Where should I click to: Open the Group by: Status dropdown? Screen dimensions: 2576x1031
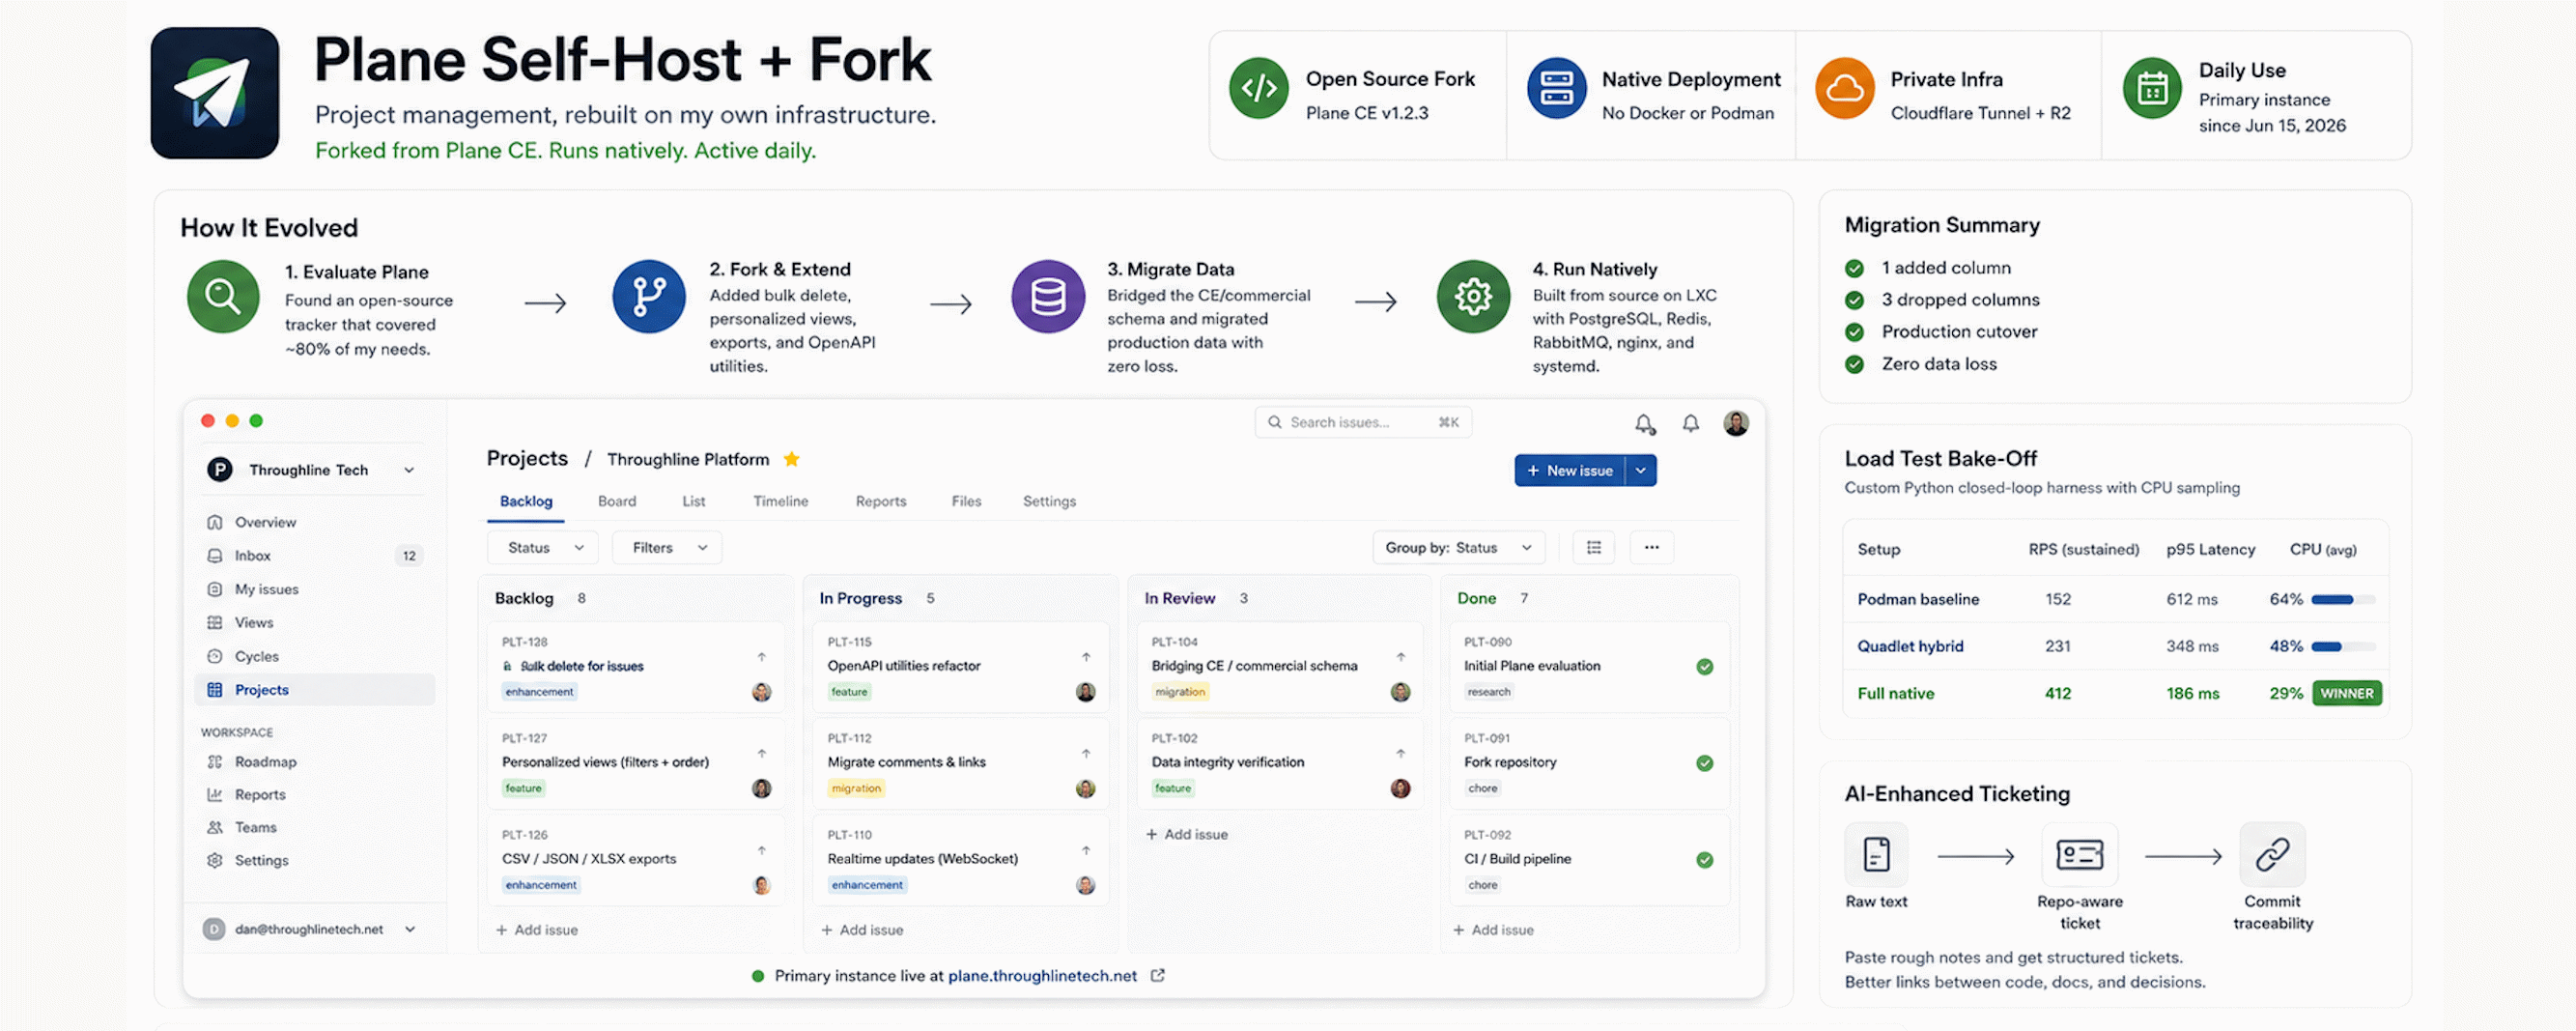pyautogui.click(x=1458, y=548)
